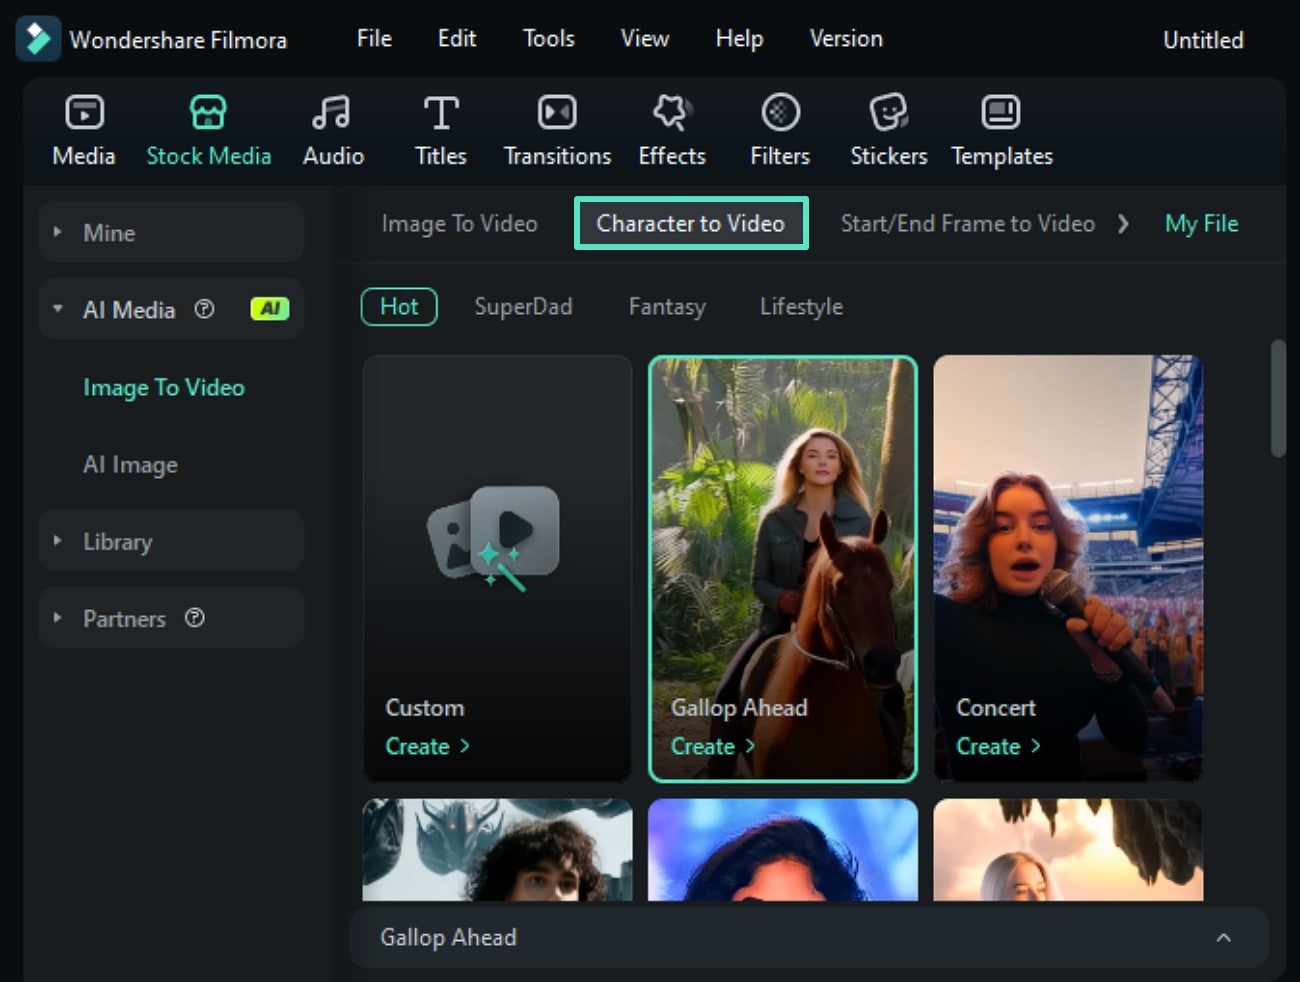Expand the Partners section
The width and height of the screenshot is (1300, 982).
pyautogui.click(x=57, y=618)
